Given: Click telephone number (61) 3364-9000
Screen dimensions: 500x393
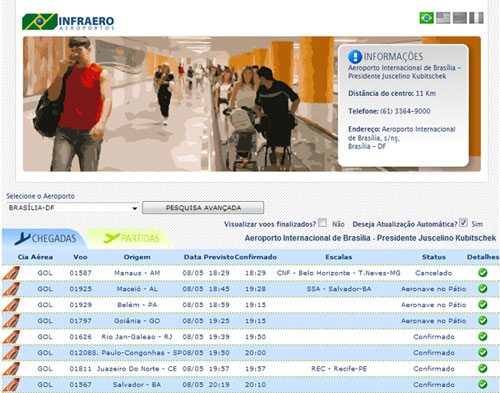Looking at the screenshot, I should point(405,111).
